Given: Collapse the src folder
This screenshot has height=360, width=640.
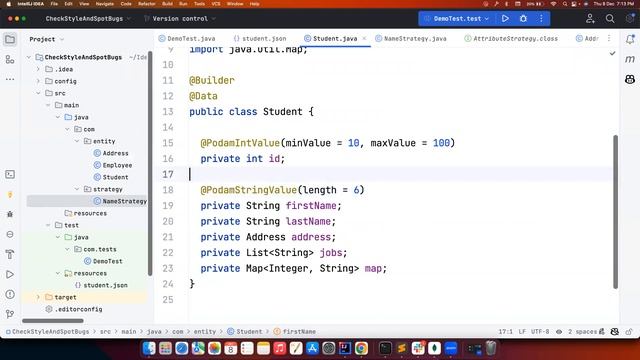Looking at the screenshot, I should pyautogui.click(x=38, y=93).
